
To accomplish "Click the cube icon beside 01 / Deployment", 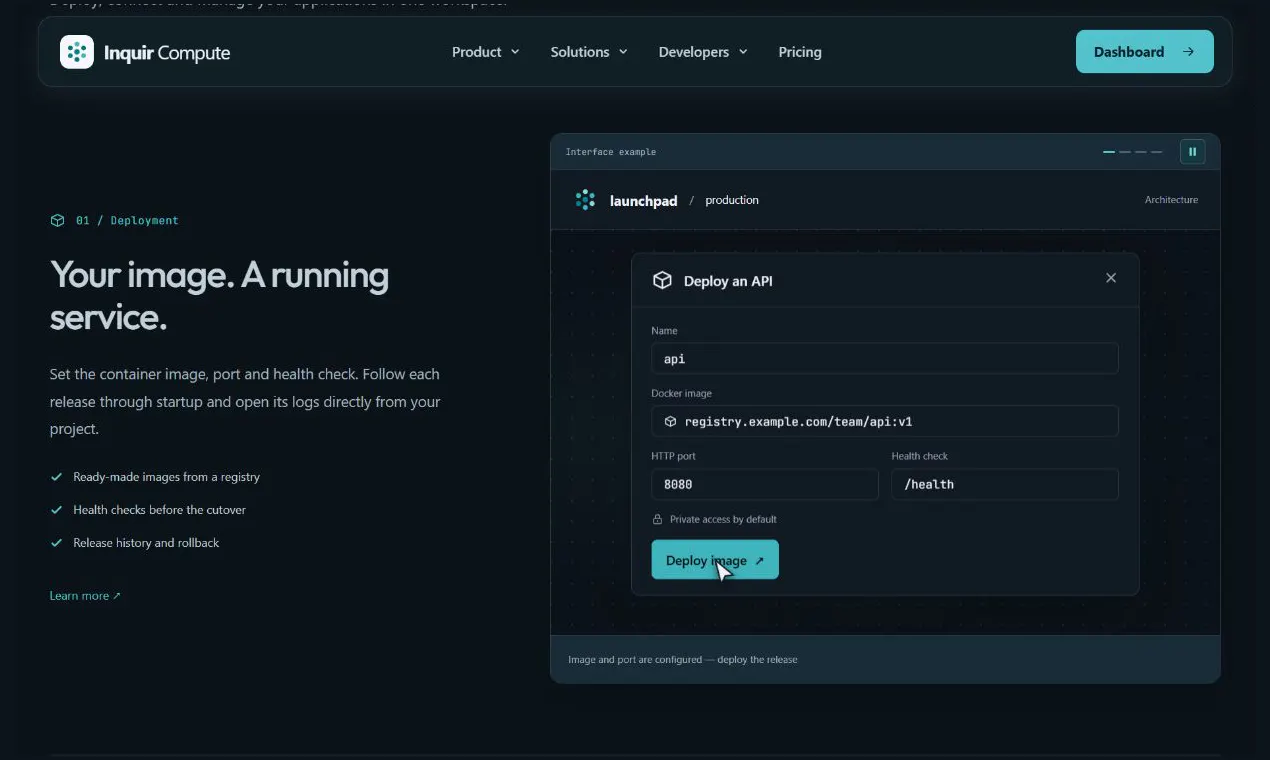I will point(57,220).
